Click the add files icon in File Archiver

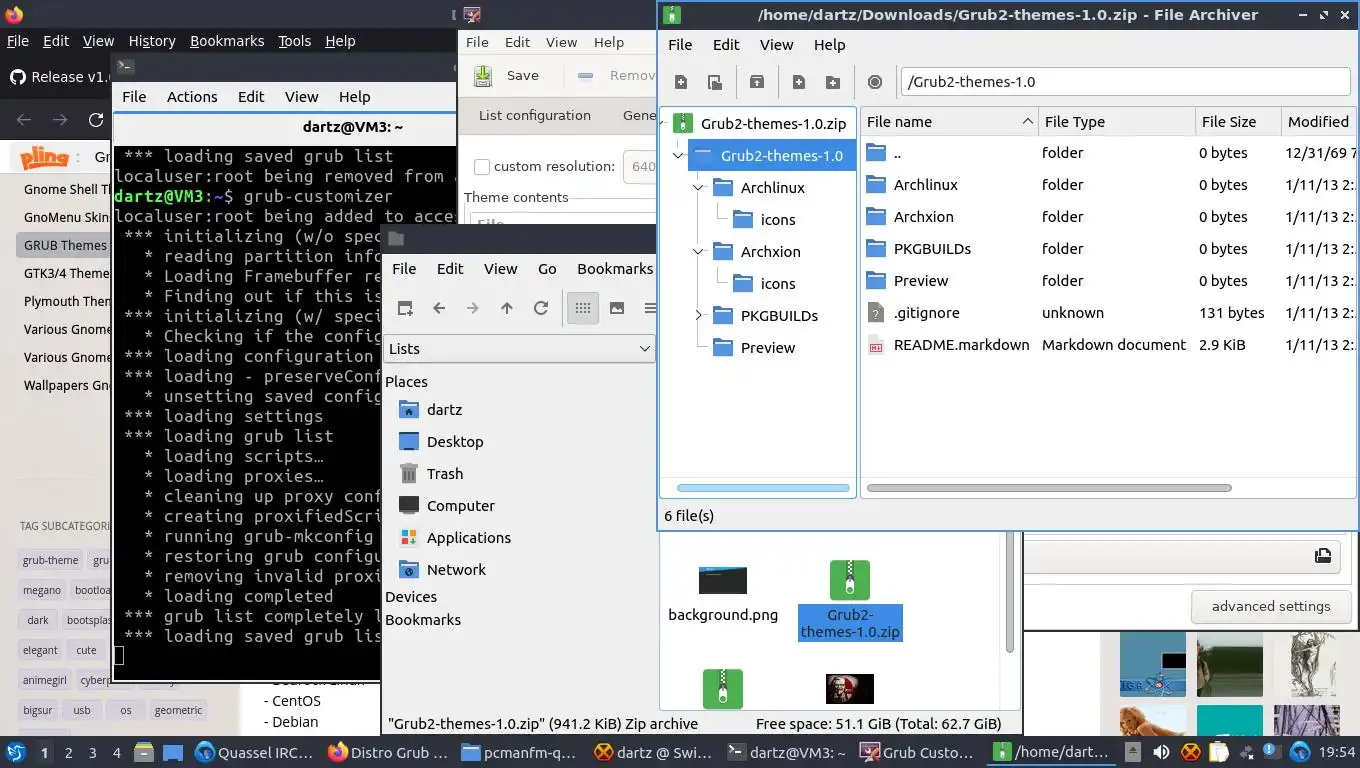coord(799,82)
